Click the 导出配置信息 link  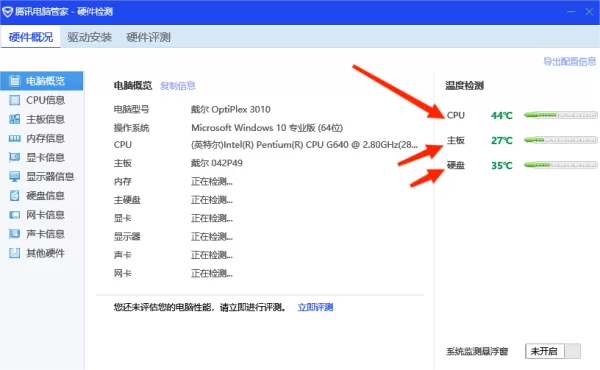tap(569, 61)
